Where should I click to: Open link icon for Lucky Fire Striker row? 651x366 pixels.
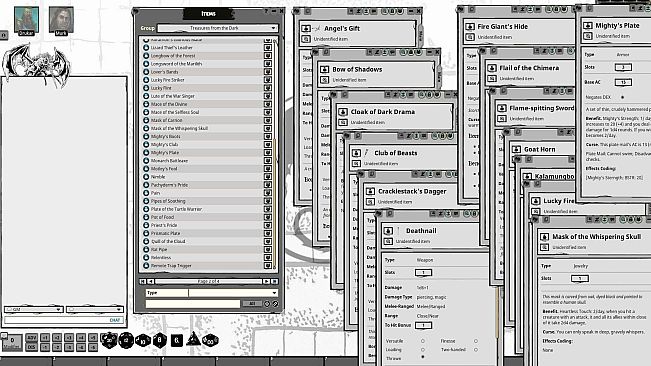tap(268, 80)
